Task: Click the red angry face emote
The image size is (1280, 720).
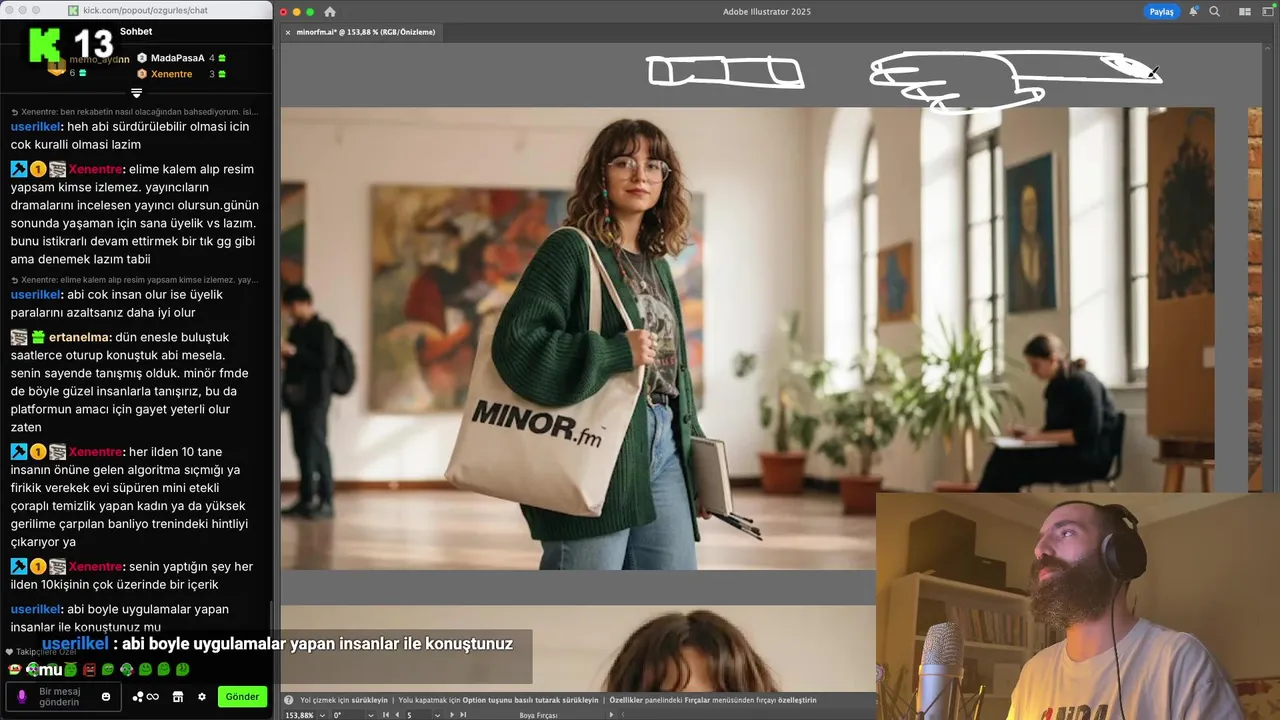Action: (89, 669)
